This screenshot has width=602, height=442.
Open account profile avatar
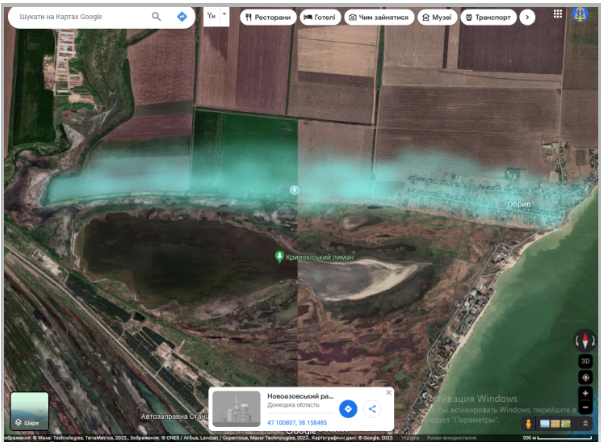pos(579,16)
